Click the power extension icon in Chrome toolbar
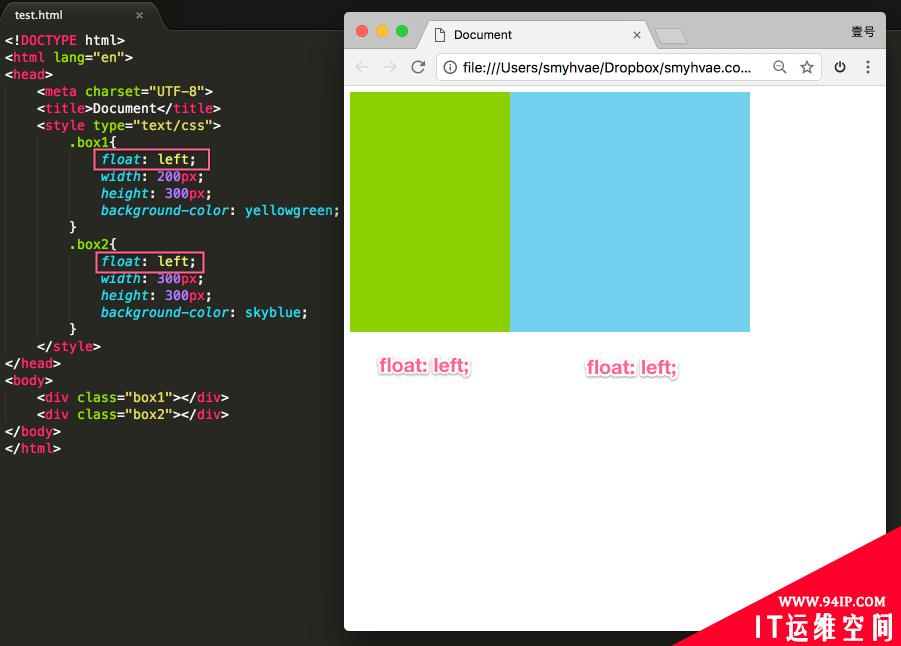Image resolution: width=901 pixels, height=646 pixels. tap(840, 67)
